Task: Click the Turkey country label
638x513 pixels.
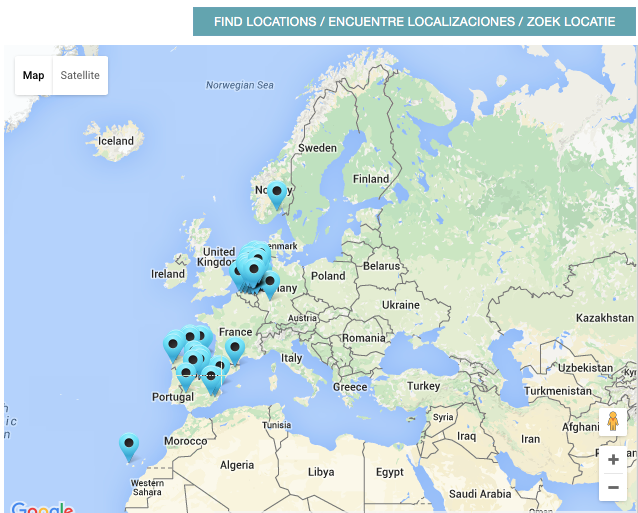Action: (424, 386)
